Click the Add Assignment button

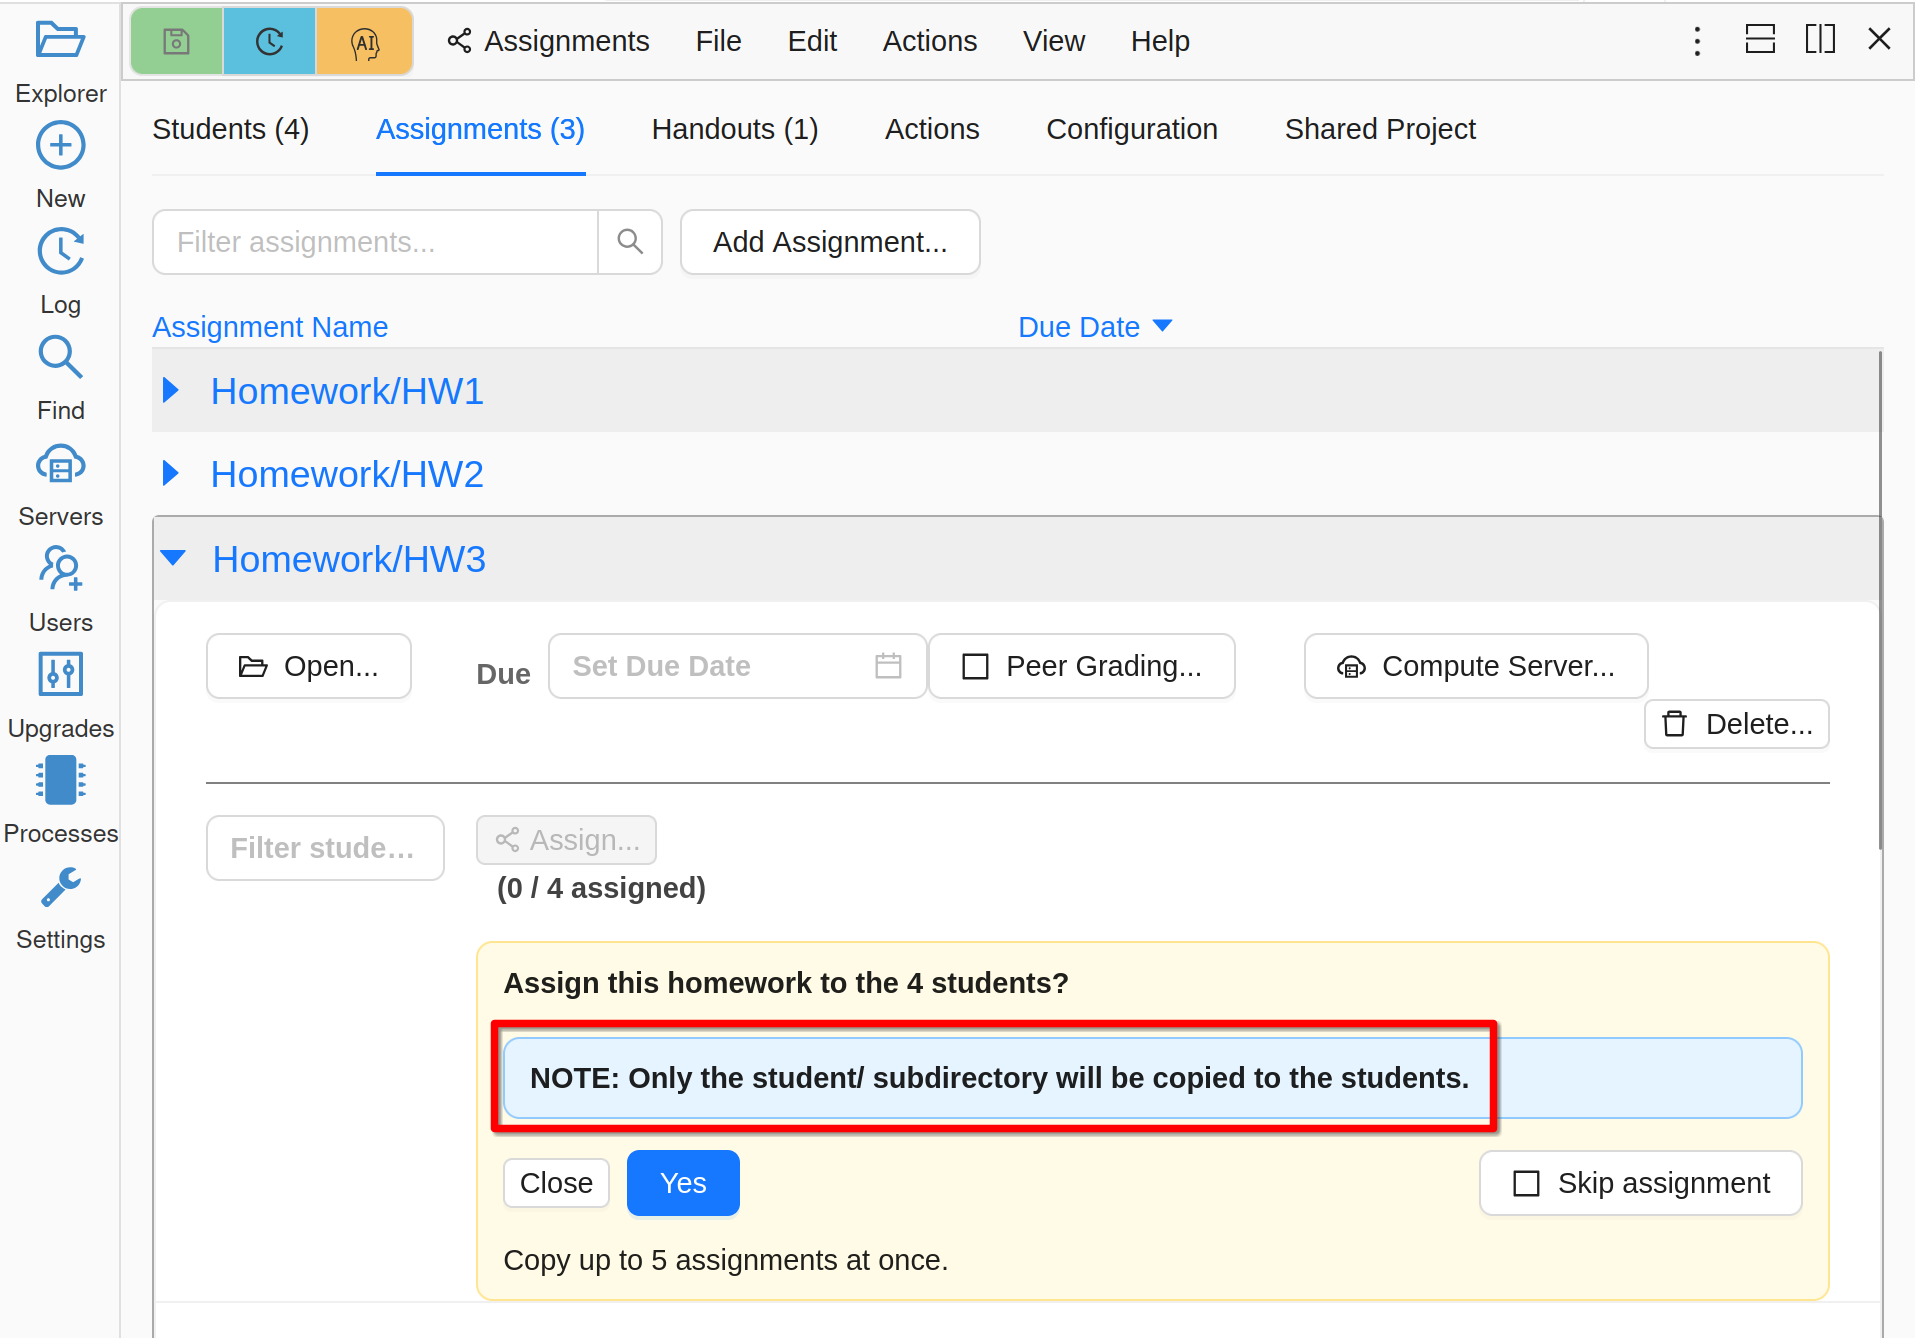click(x=829, y=242)
